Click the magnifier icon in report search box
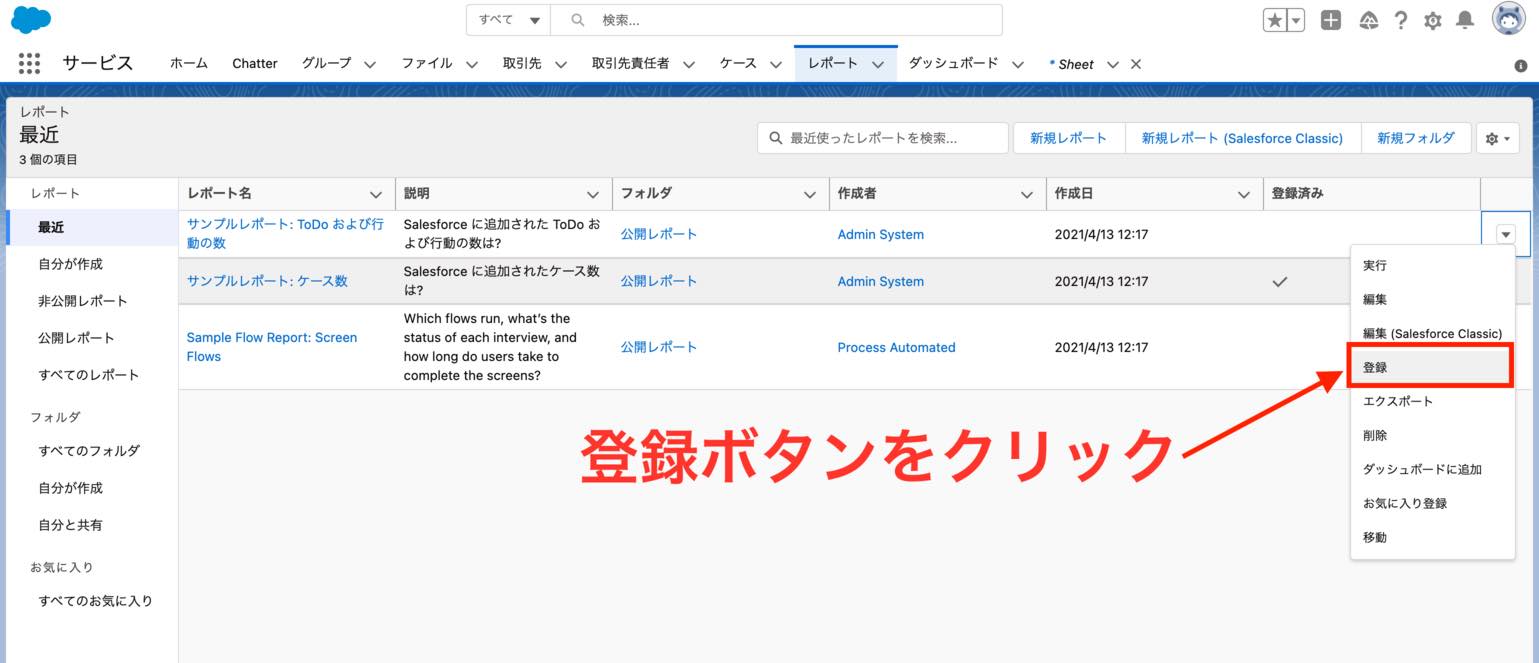This screenshot has width=1539, height=663. (x=776, y=138)
